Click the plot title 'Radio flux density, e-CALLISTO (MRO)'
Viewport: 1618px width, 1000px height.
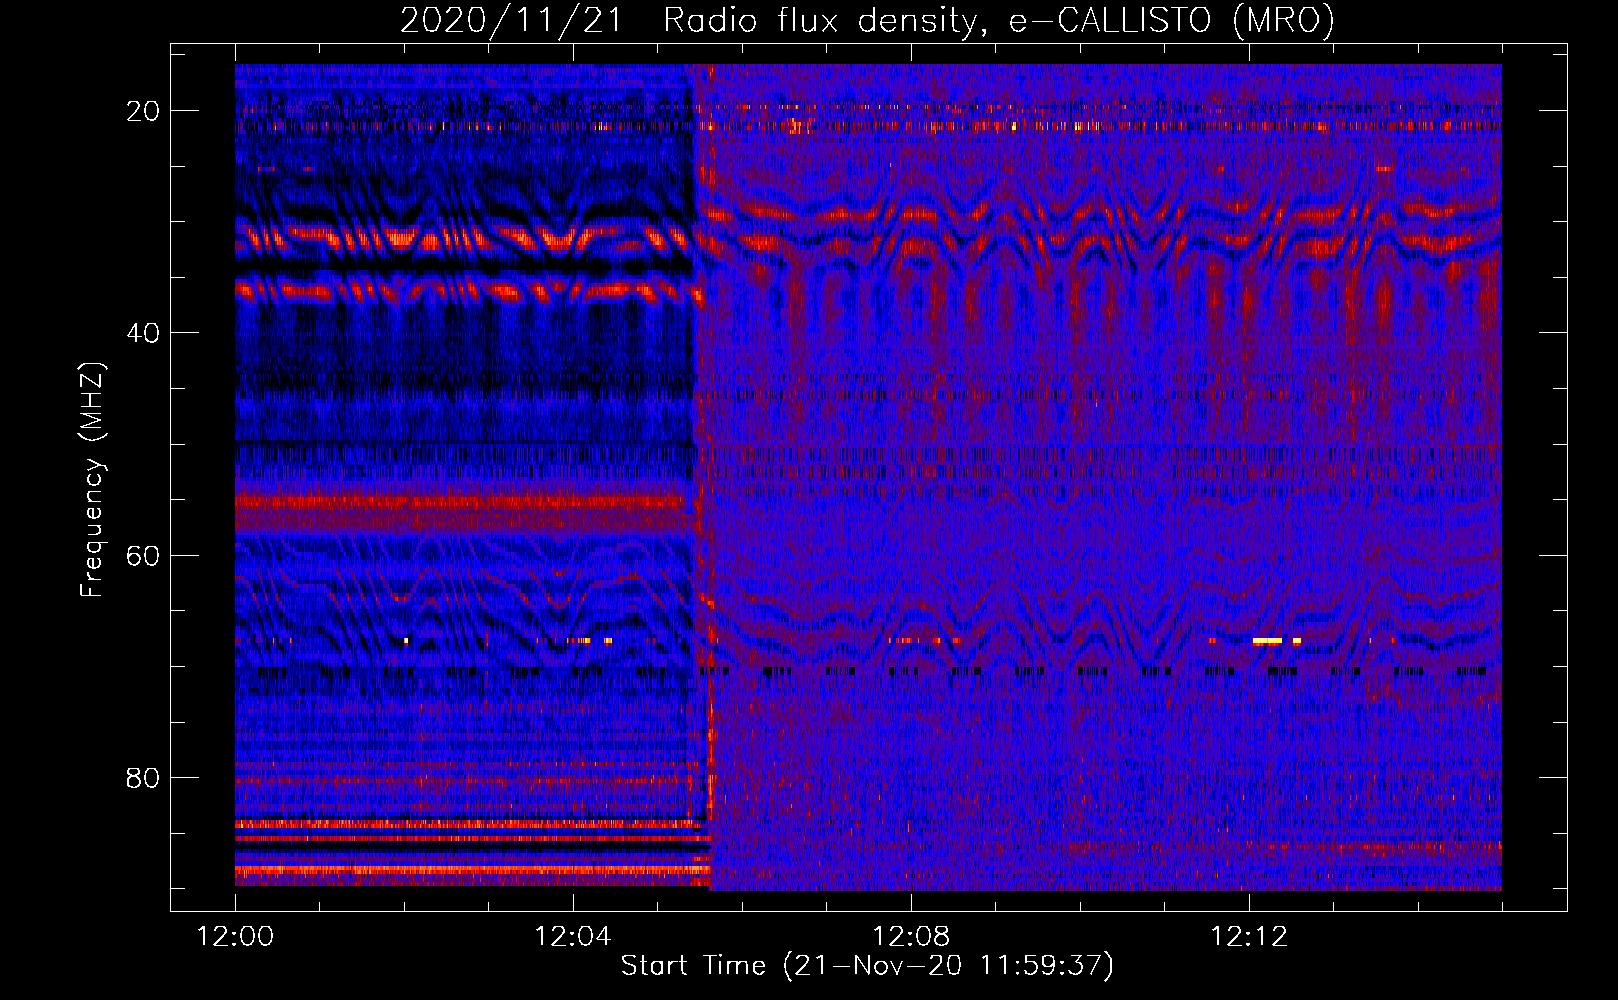pos(999,20)
